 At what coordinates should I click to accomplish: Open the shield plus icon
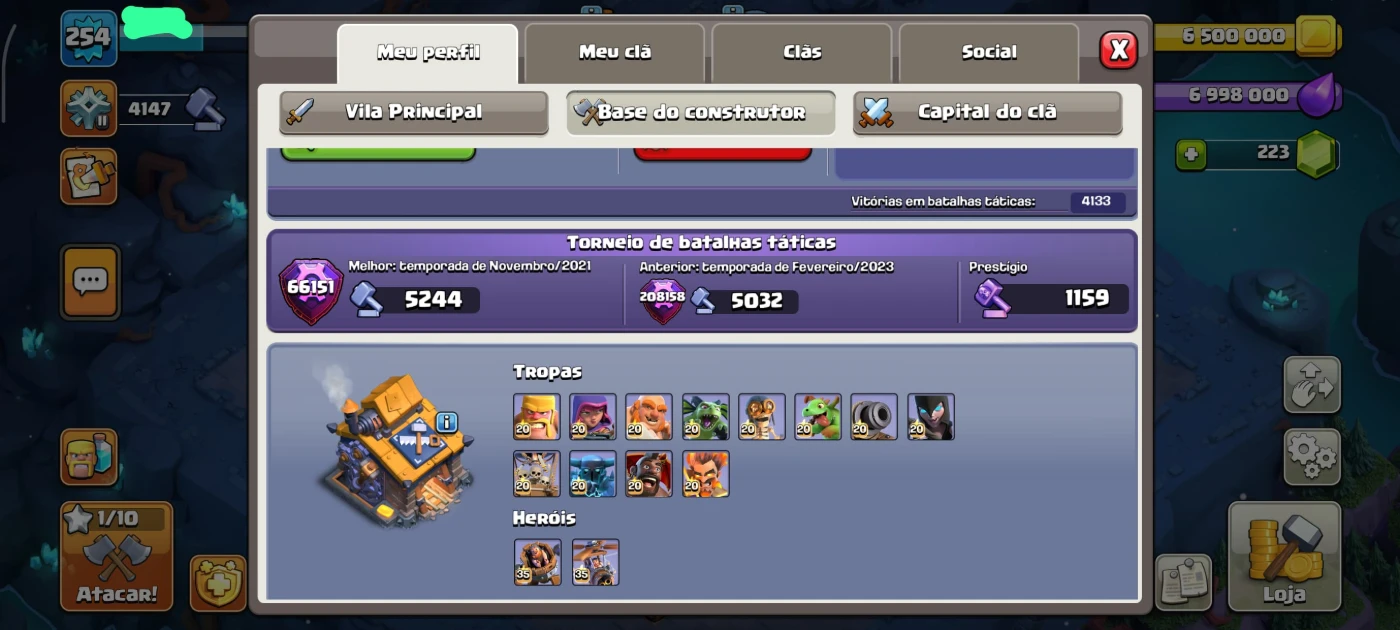[x=218, y=582]
